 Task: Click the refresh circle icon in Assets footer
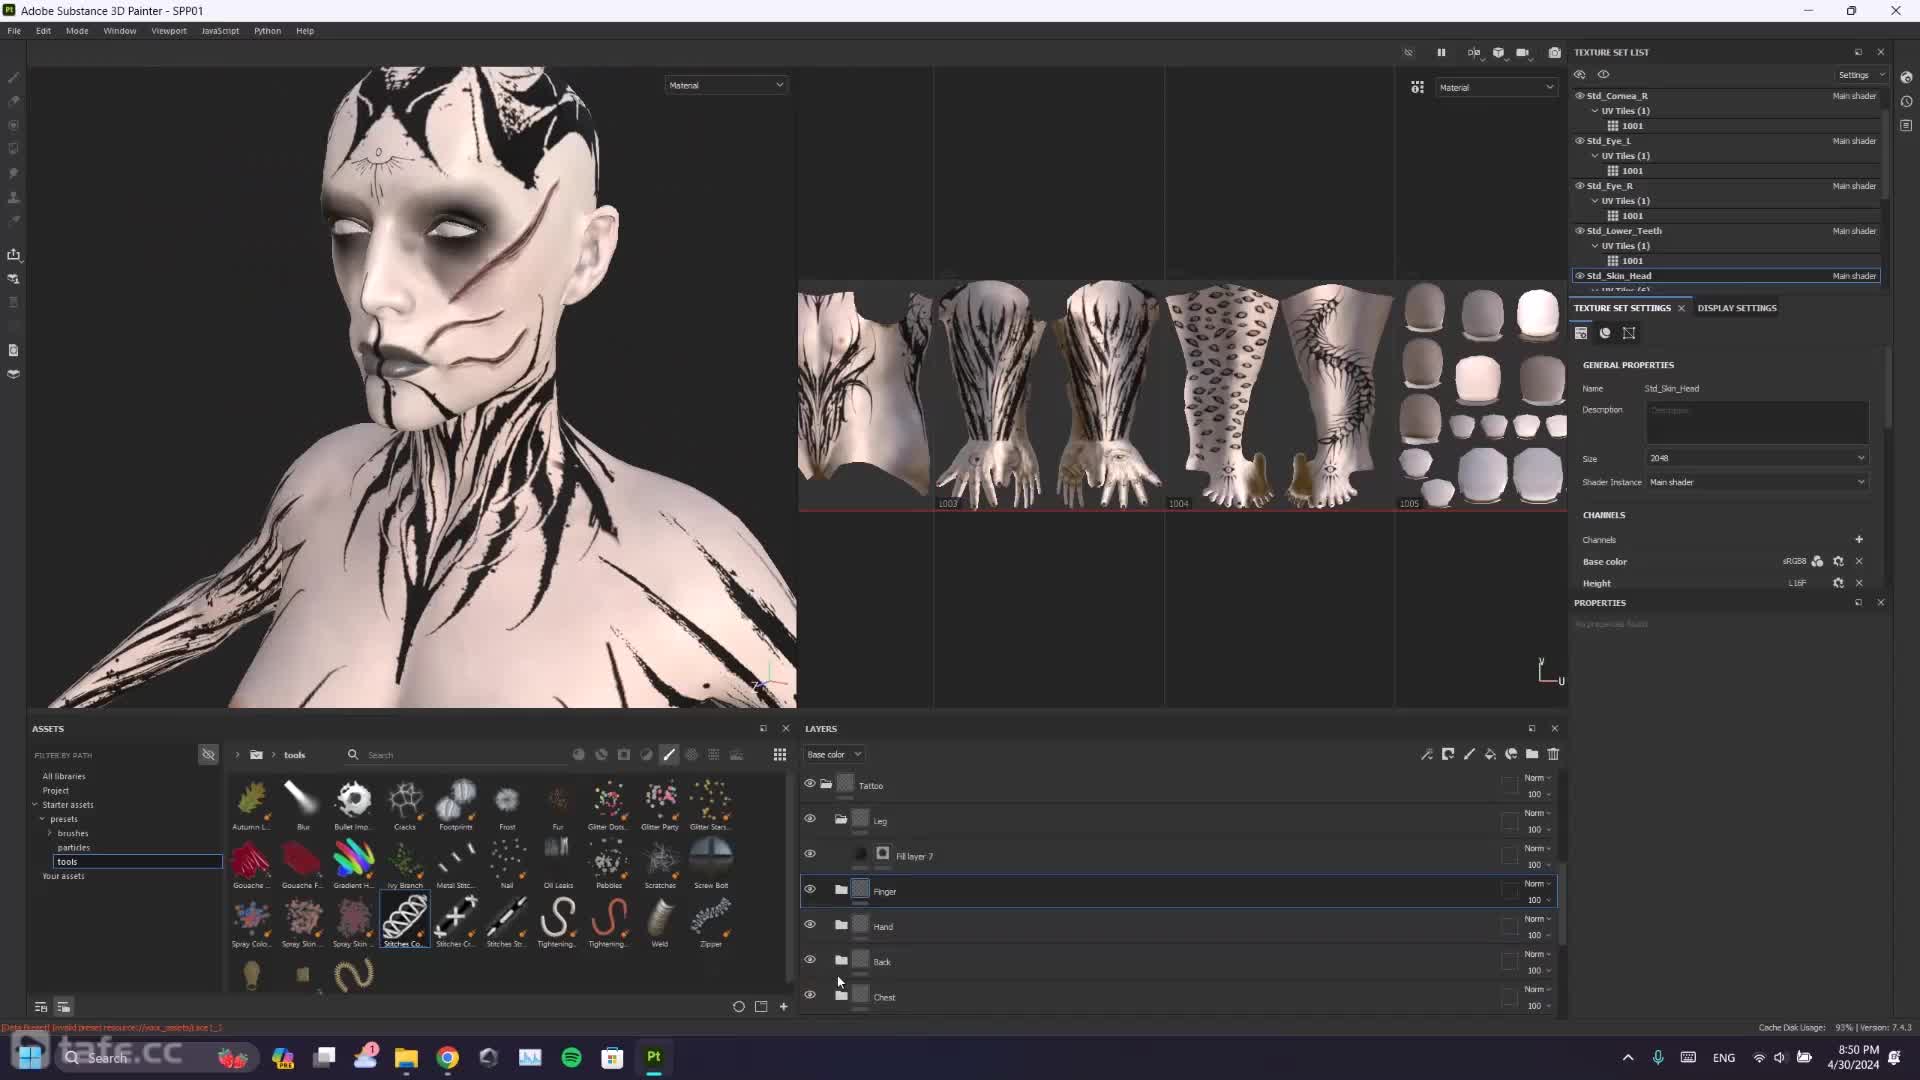coord(739,1006)
